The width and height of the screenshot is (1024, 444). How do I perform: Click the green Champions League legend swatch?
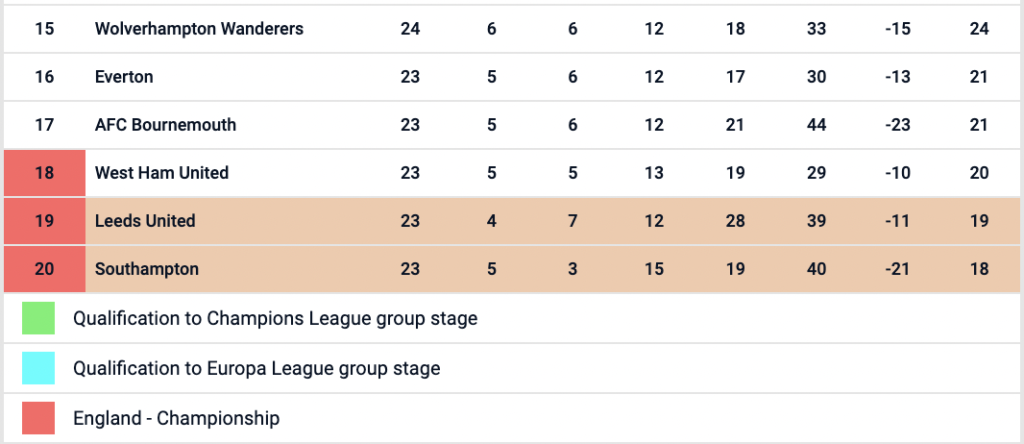coord(38,320)
